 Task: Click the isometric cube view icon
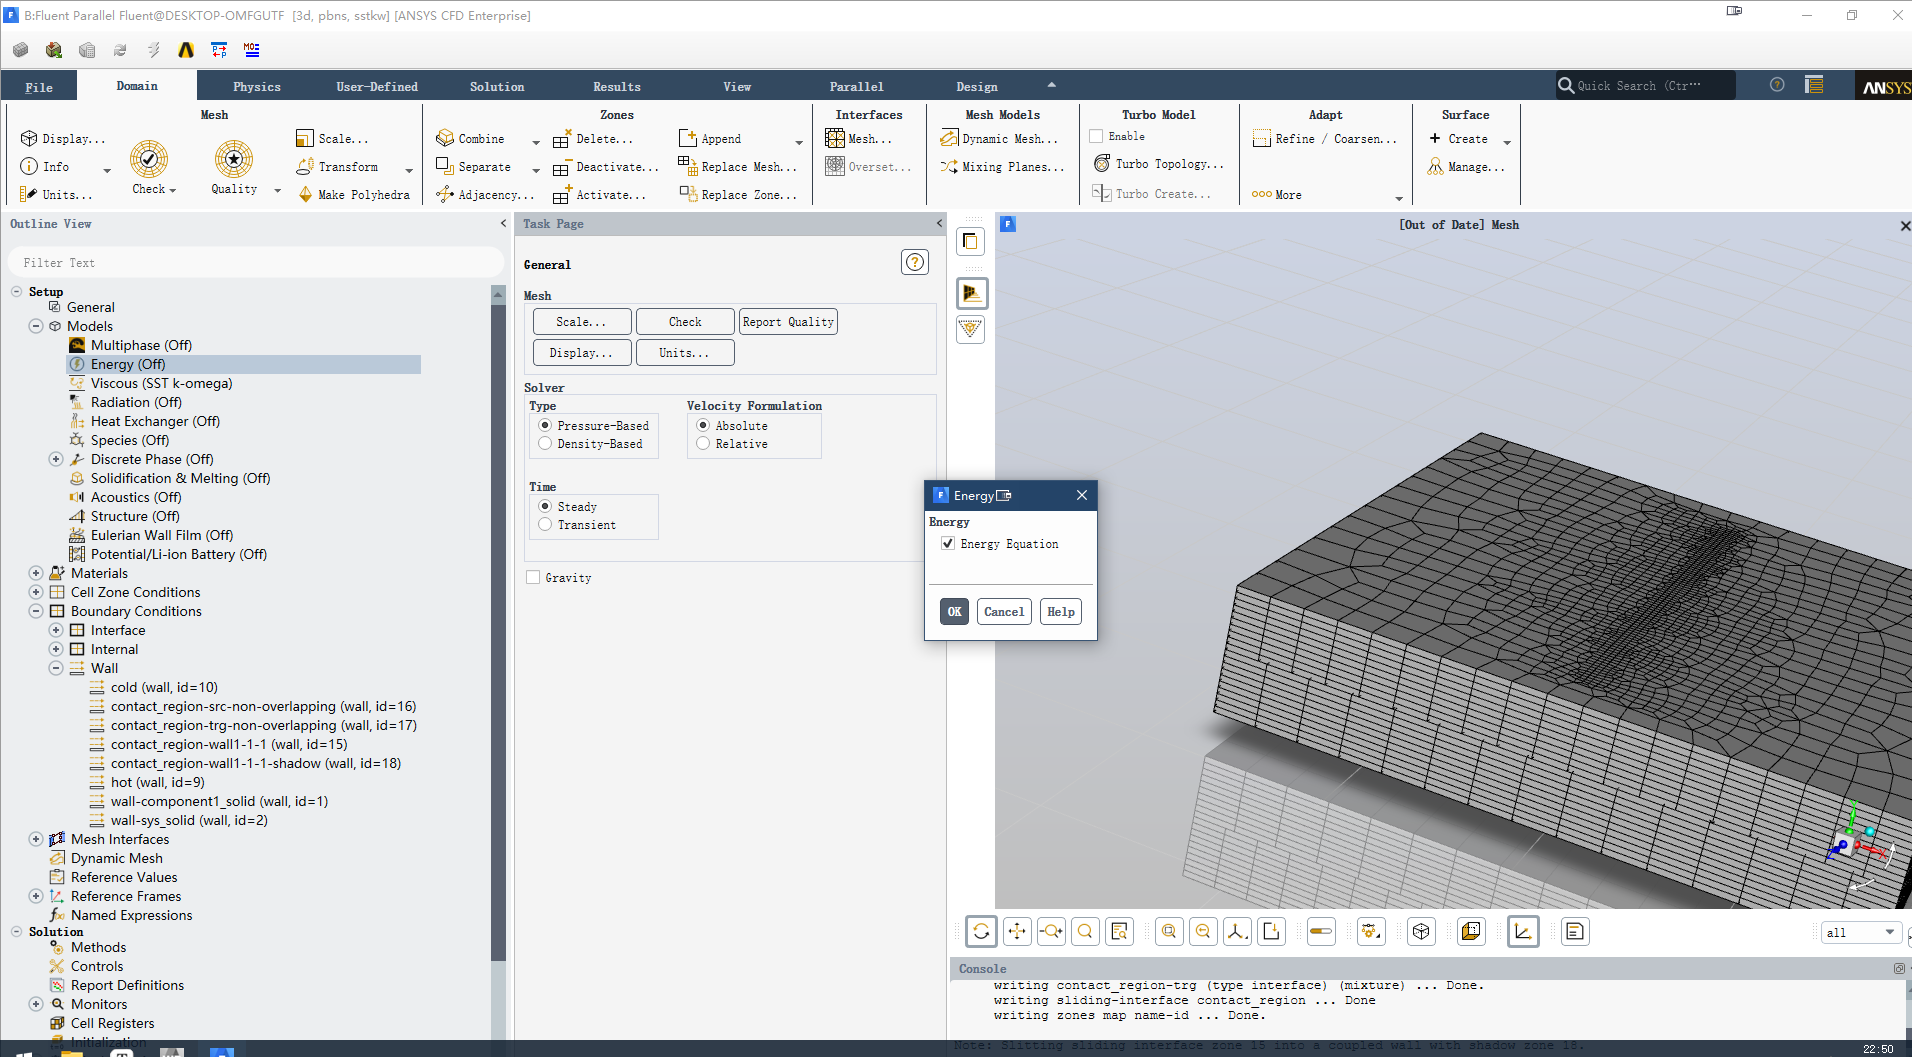pos(1421,932)
